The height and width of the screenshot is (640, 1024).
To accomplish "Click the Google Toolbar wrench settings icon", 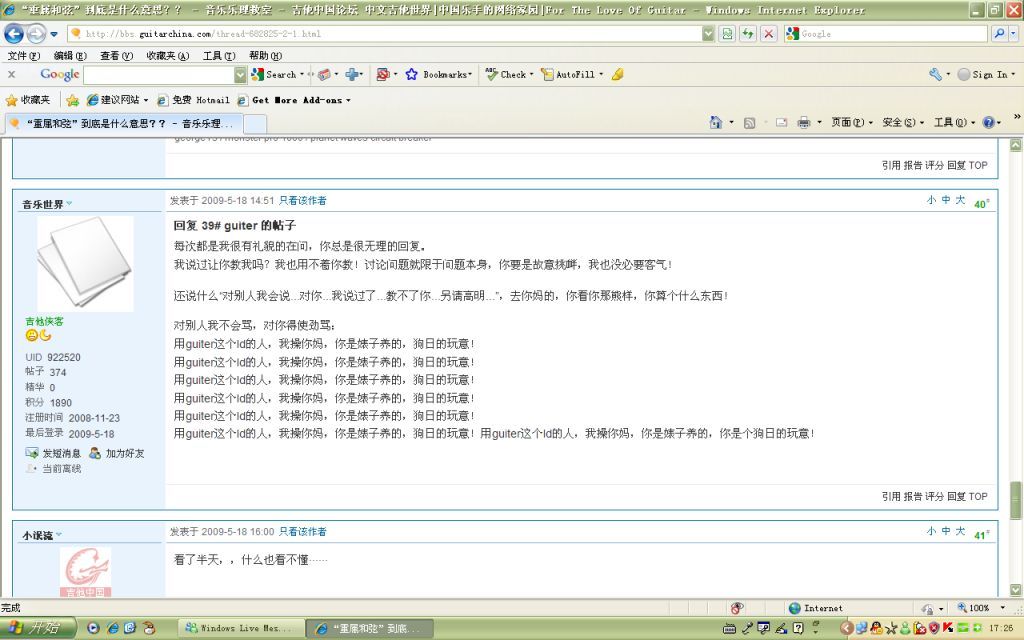I will point(935,74).
